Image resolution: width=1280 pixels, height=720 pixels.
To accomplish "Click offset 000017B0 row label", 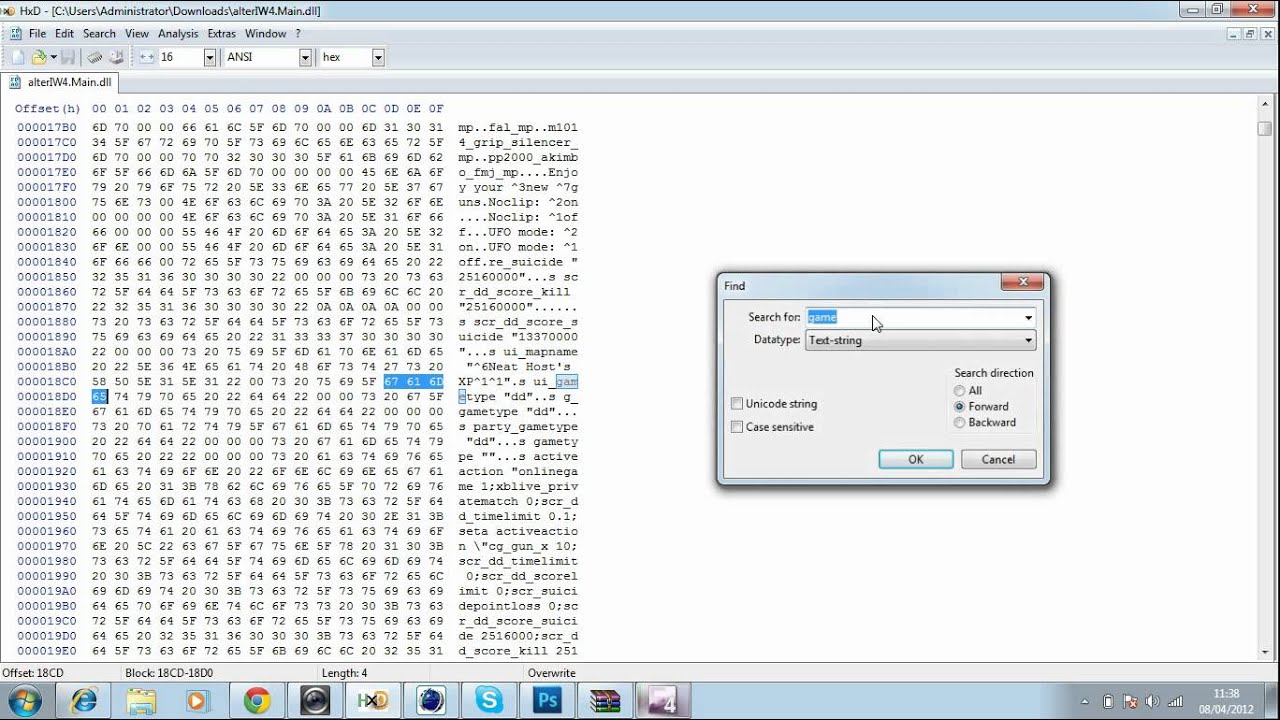I will click(x=46, y=127).
